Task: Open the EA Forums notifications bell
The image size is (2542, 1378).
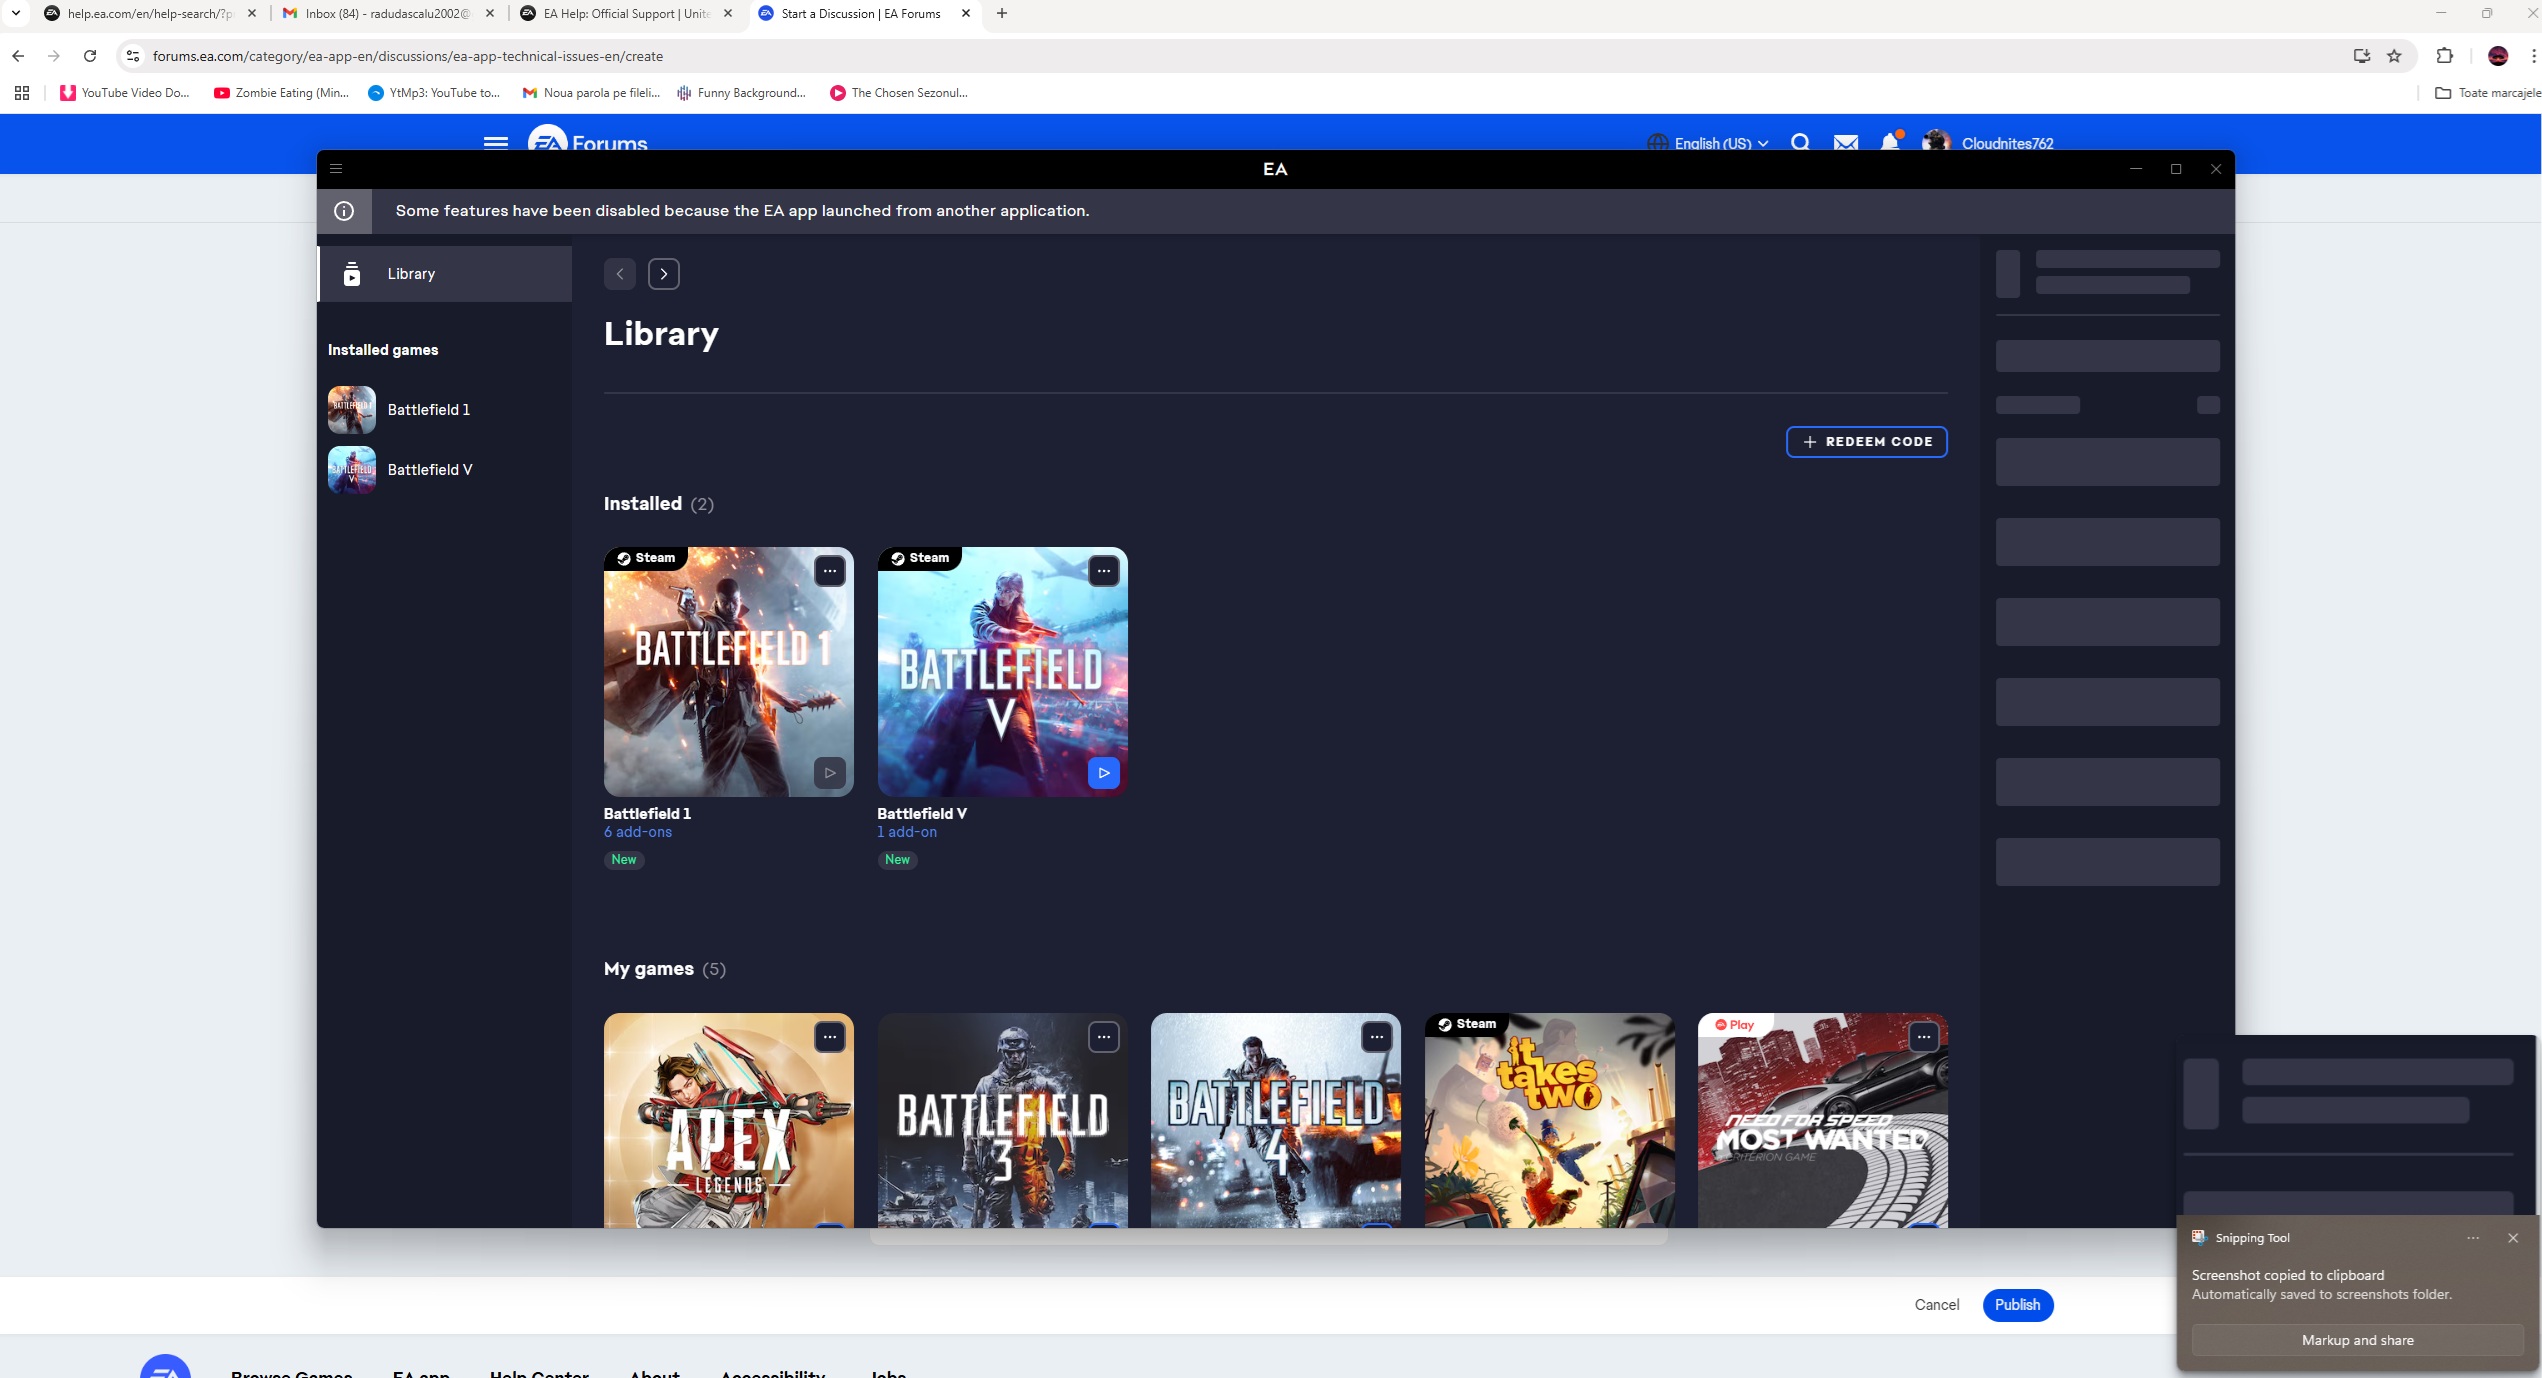Action: pyautogui.click(x=1890, y=142)
